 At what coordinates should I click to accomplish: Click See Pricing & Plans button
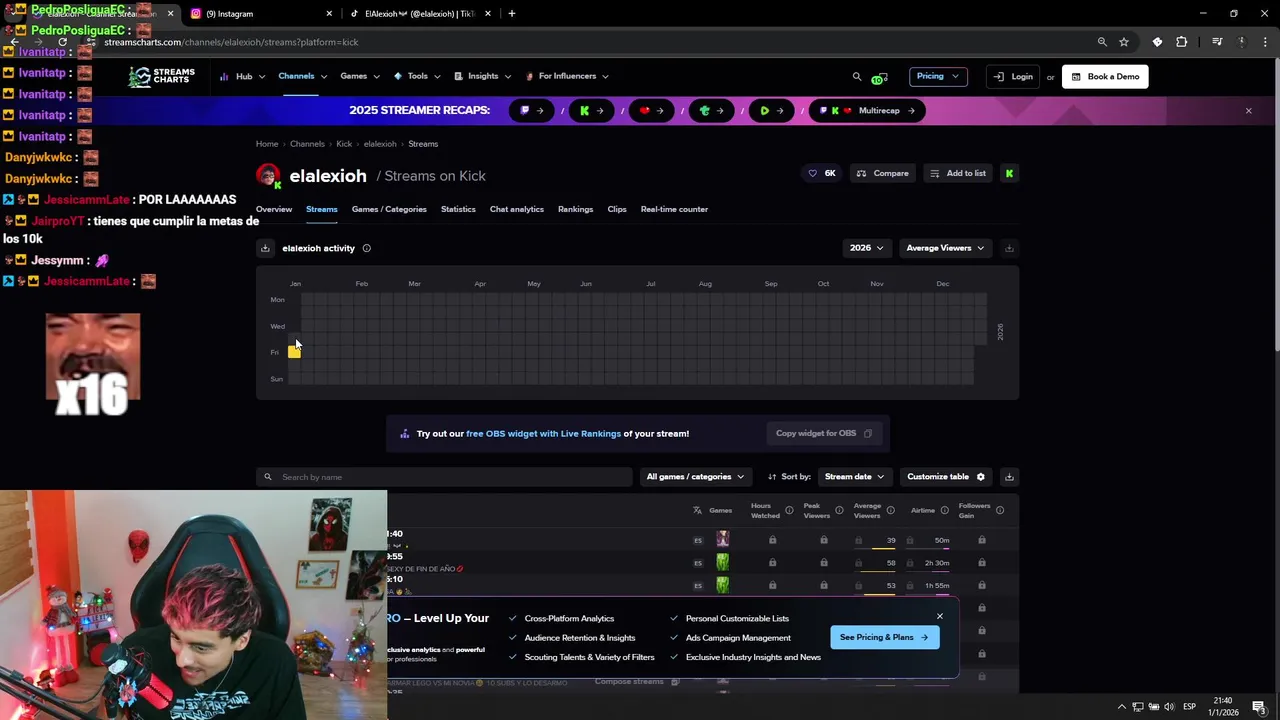[x=884, y=637]
